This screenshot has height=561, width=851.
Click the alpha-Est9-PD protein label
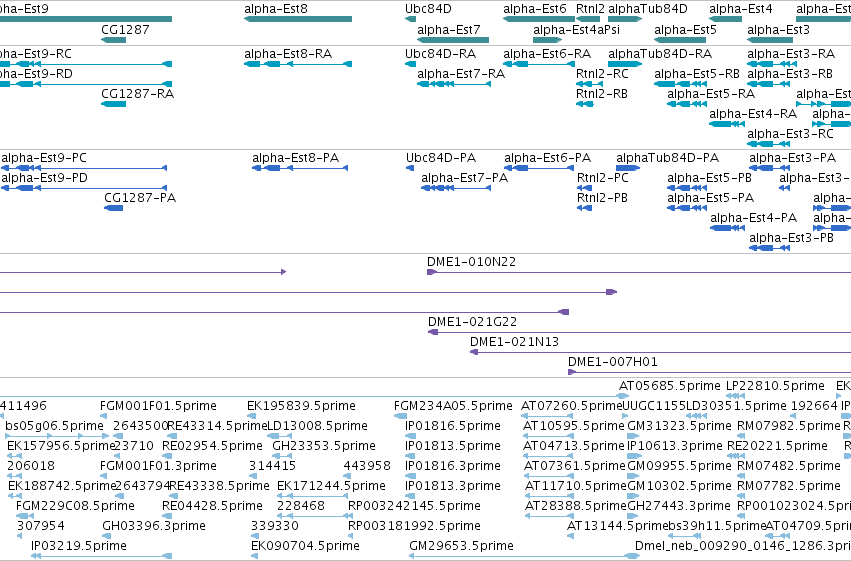click(45, 177)
